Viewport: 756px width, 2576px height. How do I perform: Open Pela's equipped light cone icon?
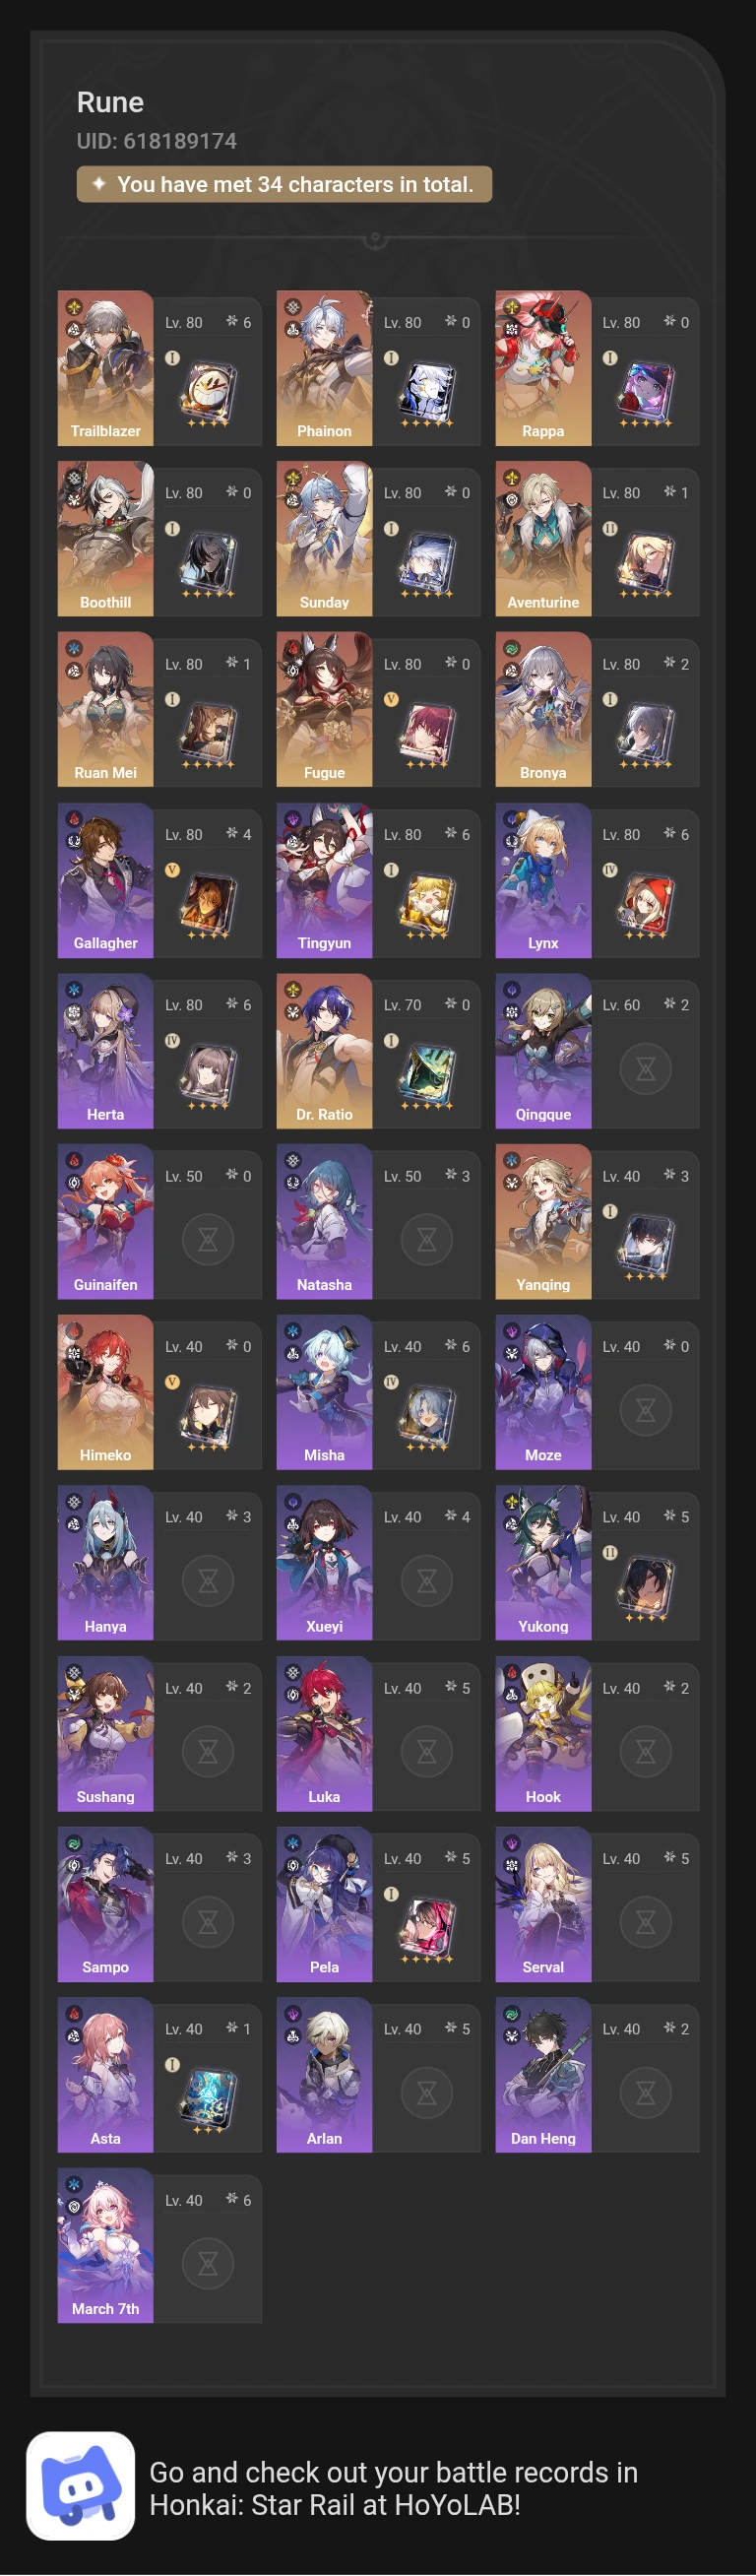[x=427, y=1929]
